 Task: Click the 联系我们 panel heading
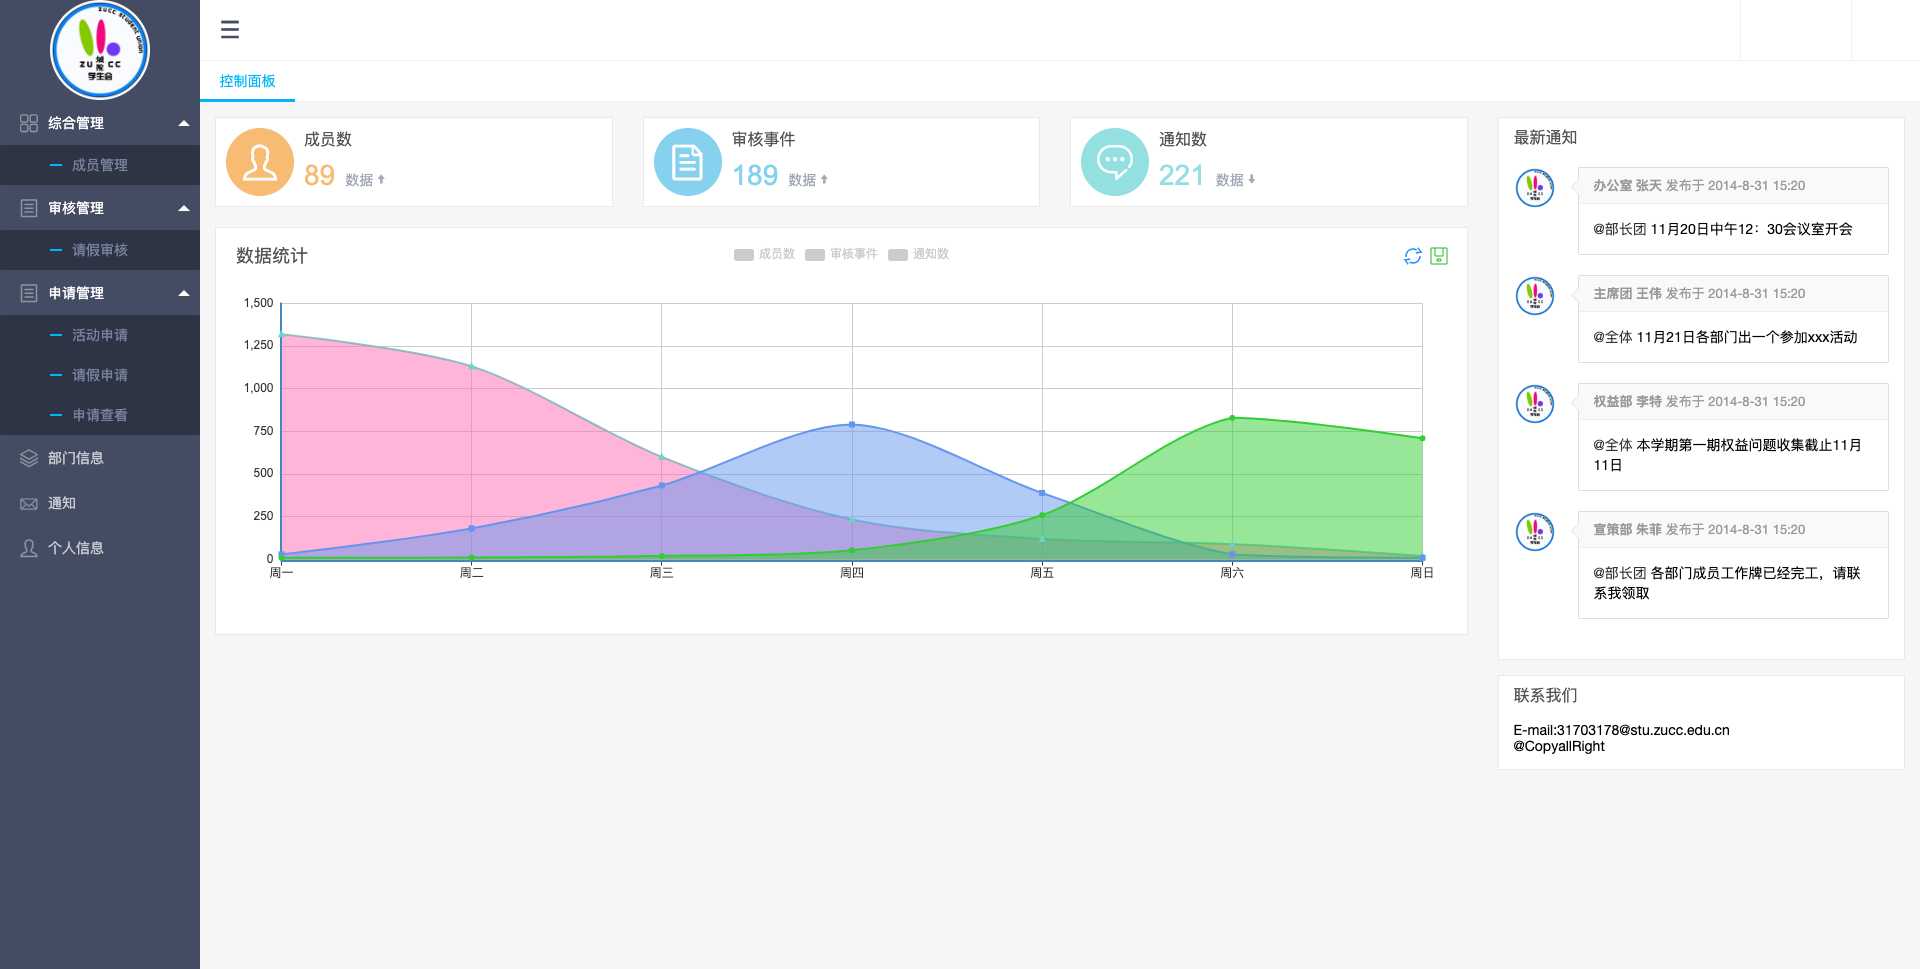click(1545, 696)
